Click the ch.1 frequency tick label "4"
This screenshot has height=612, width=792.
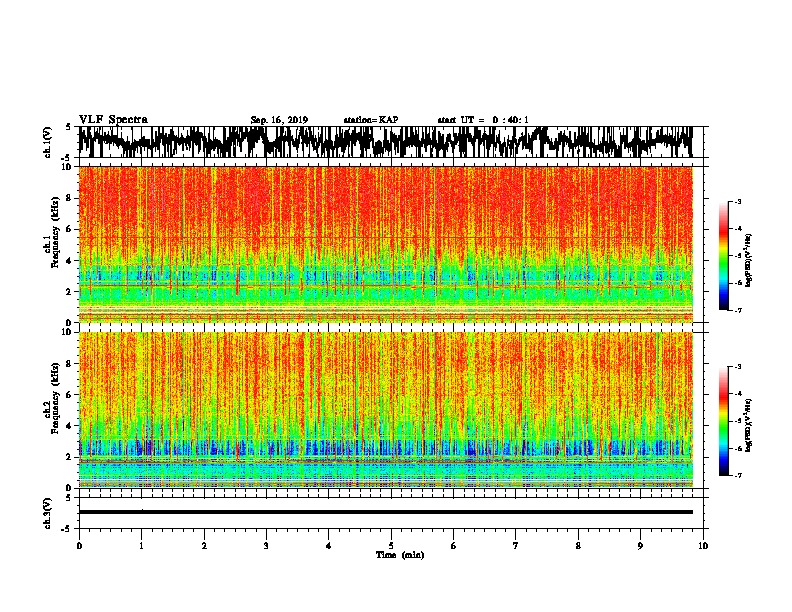(70, 261)
